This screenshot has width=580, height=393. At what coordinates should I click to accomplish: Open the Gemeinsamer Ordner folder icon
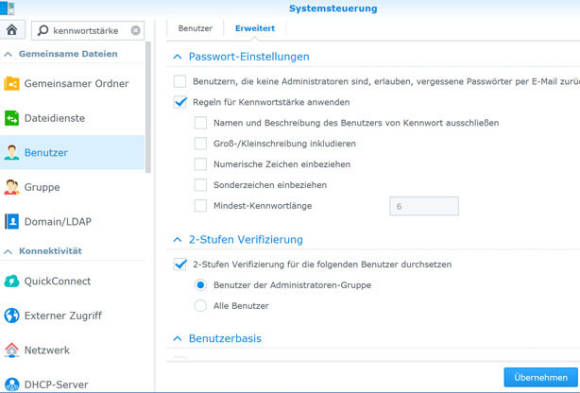tap(11, 83)
